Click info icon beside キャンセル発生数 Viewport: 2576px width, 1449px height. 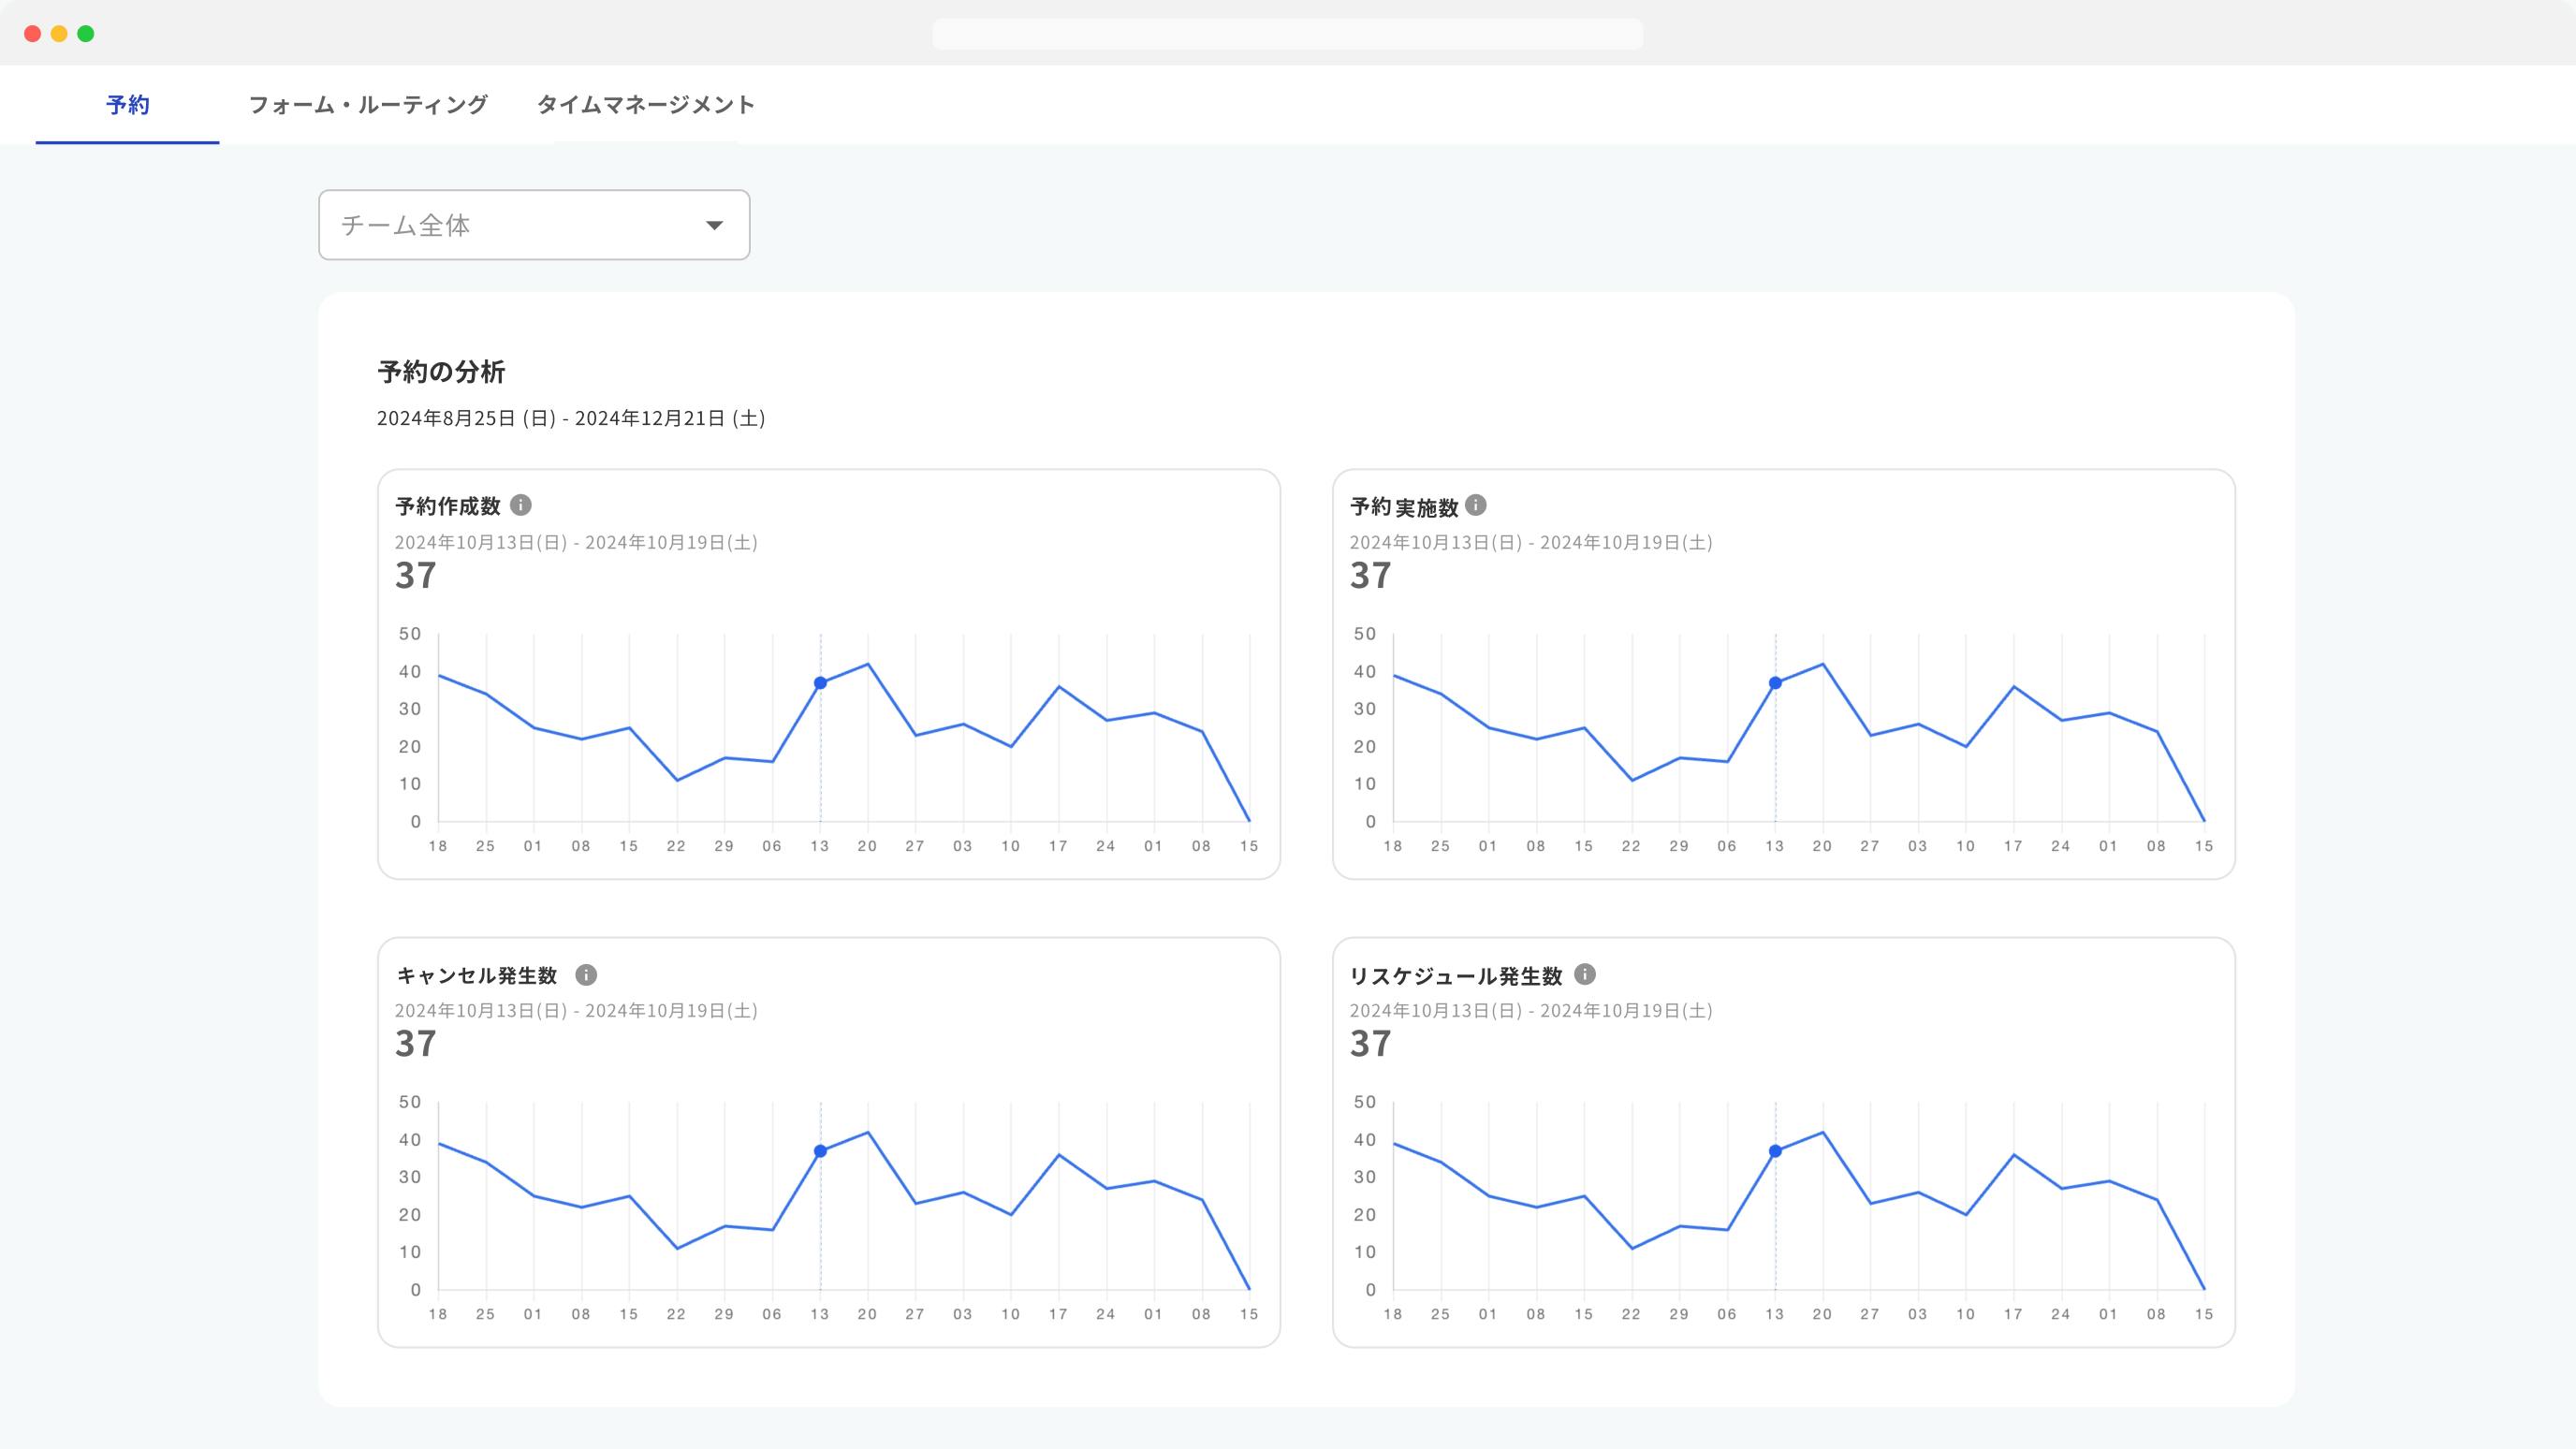click(x=586, y=974)
